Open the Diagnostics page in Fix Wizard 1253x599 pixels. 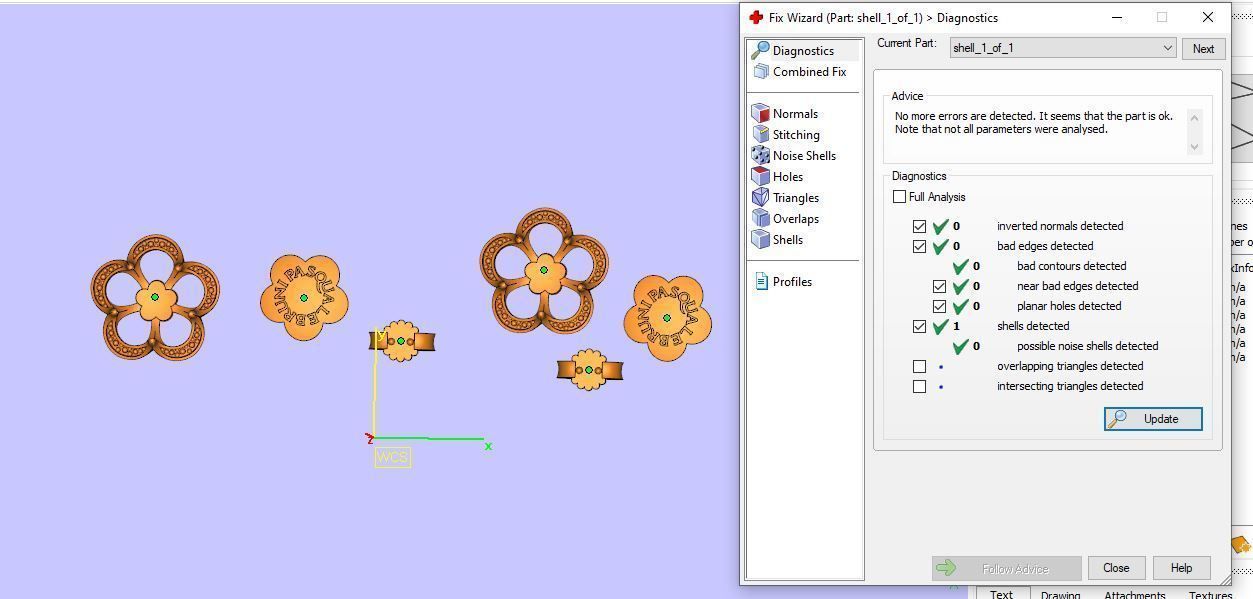tap(804, 50)
